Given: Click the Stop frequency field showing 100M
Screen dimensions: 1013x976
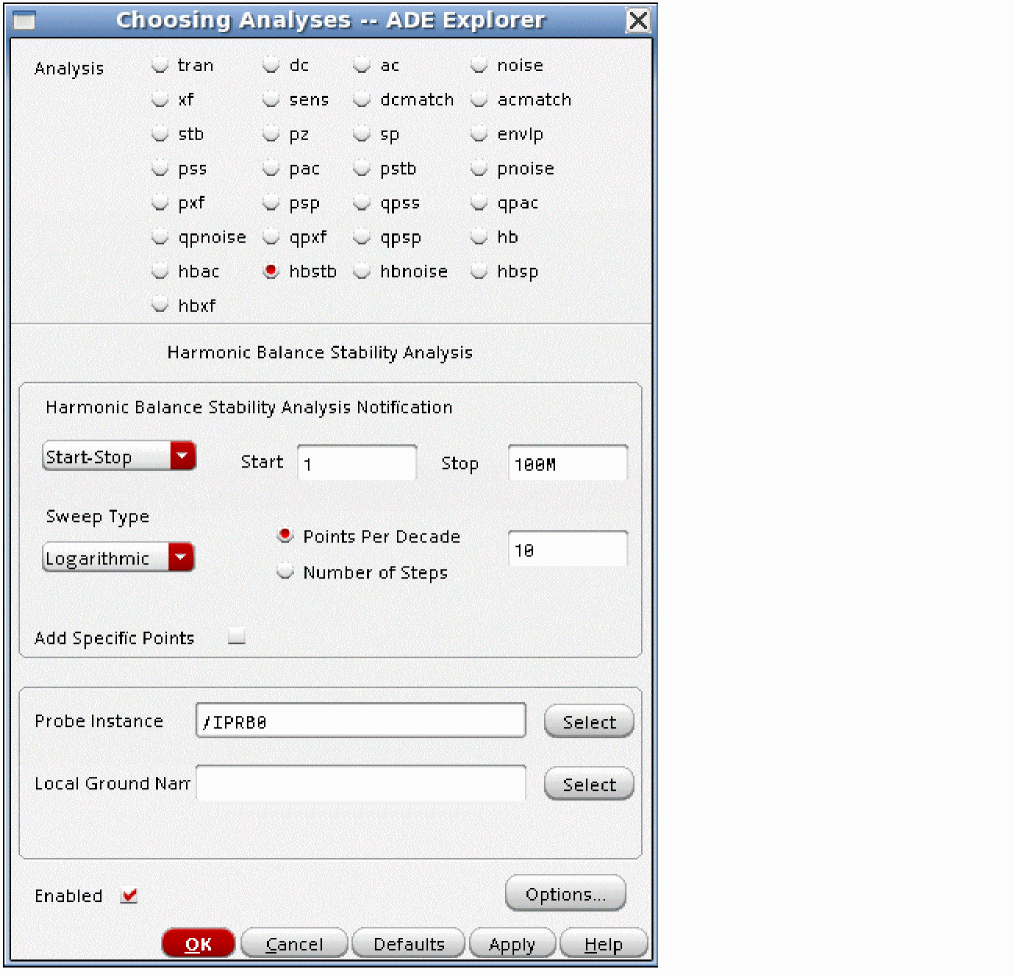Looking at the screenshot, I should pyautogui.click(x=567, y=462).
